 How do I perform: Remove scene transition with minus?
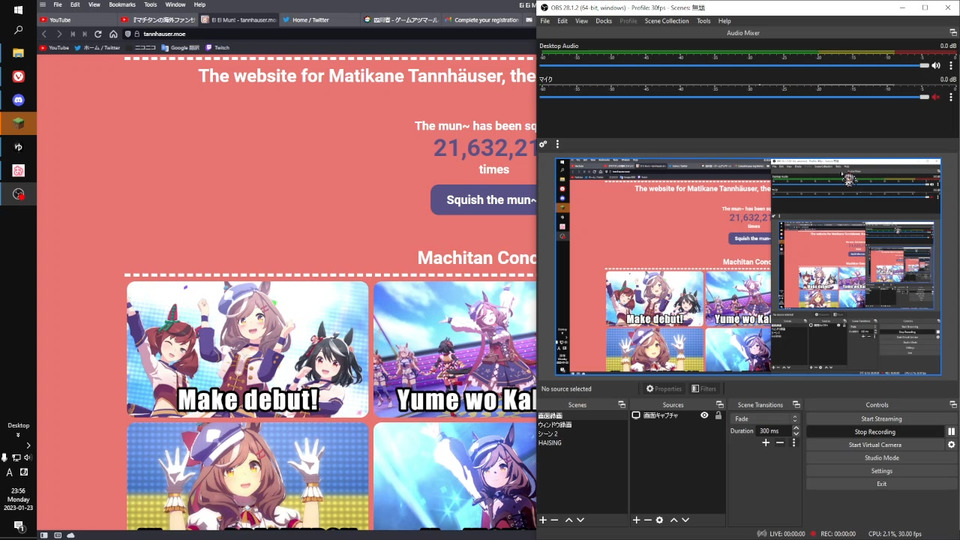pos(780,443)
